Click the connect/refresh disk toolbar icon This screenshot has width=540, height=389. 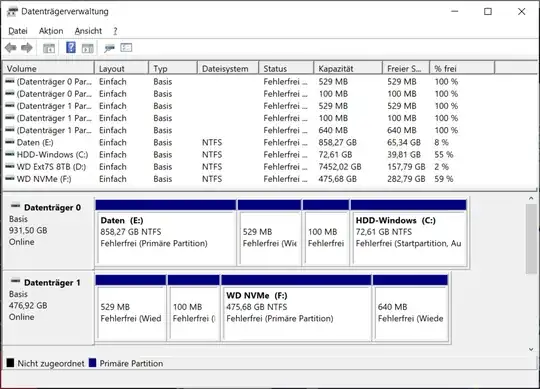point(110,48)
